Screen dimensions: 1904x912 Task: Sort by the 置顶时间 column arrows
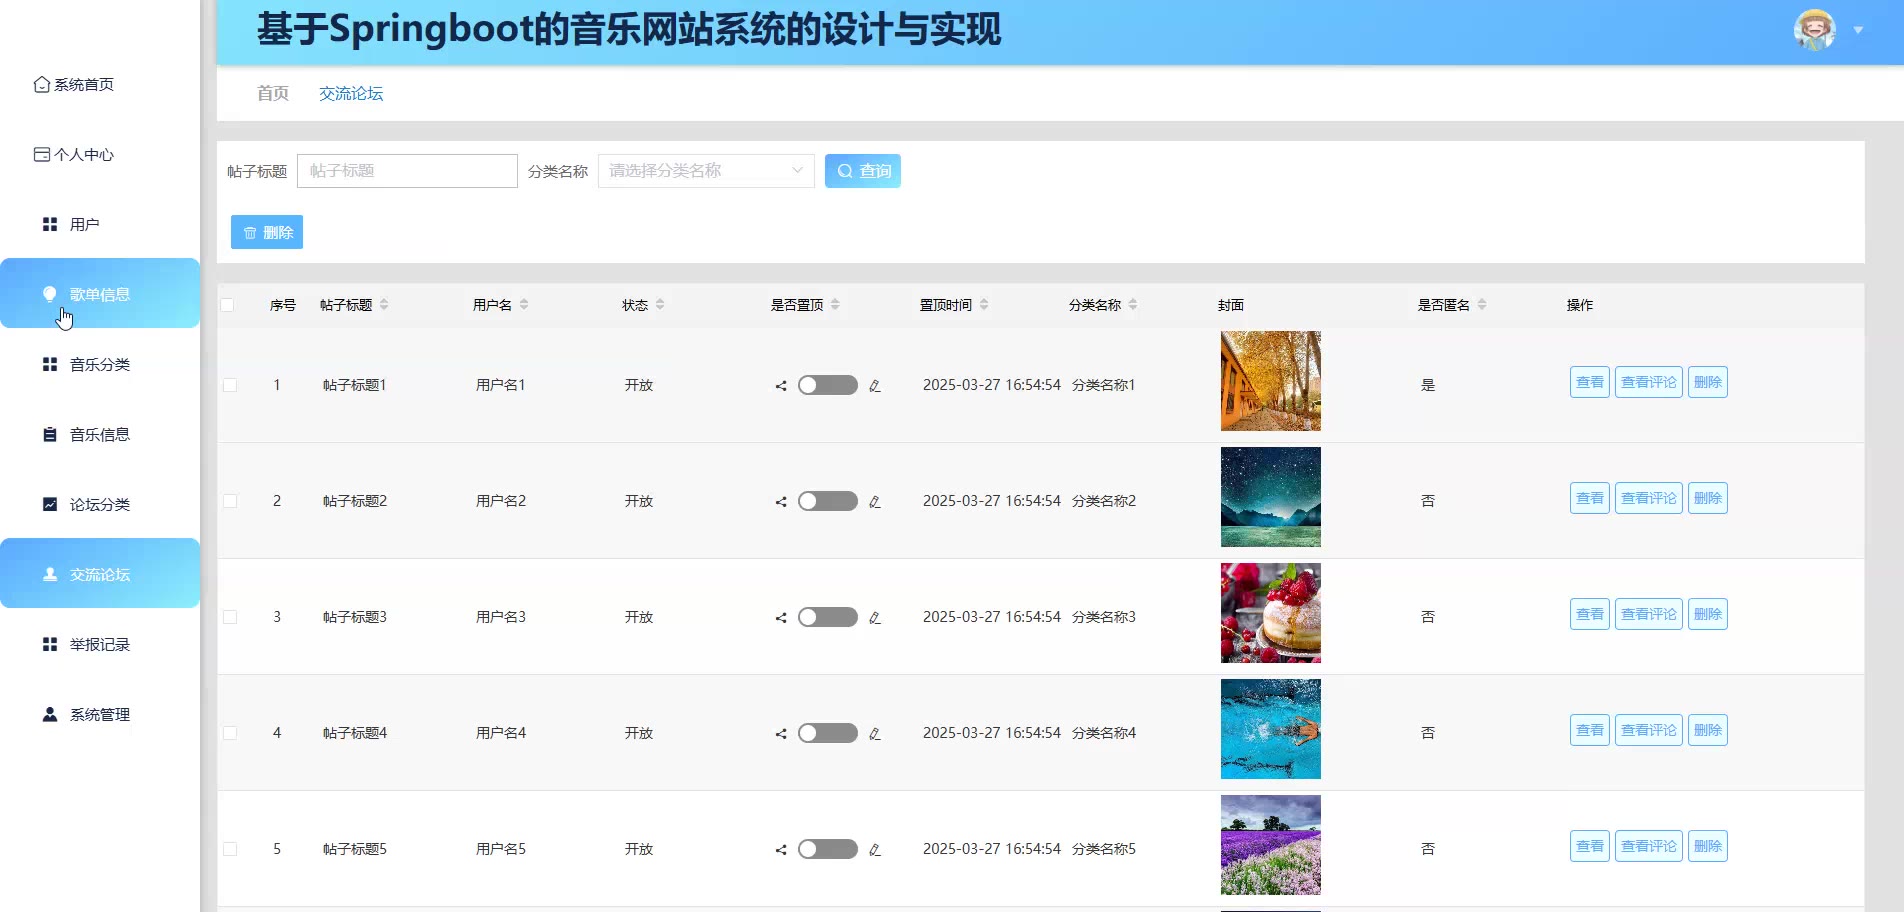(984, 305)
